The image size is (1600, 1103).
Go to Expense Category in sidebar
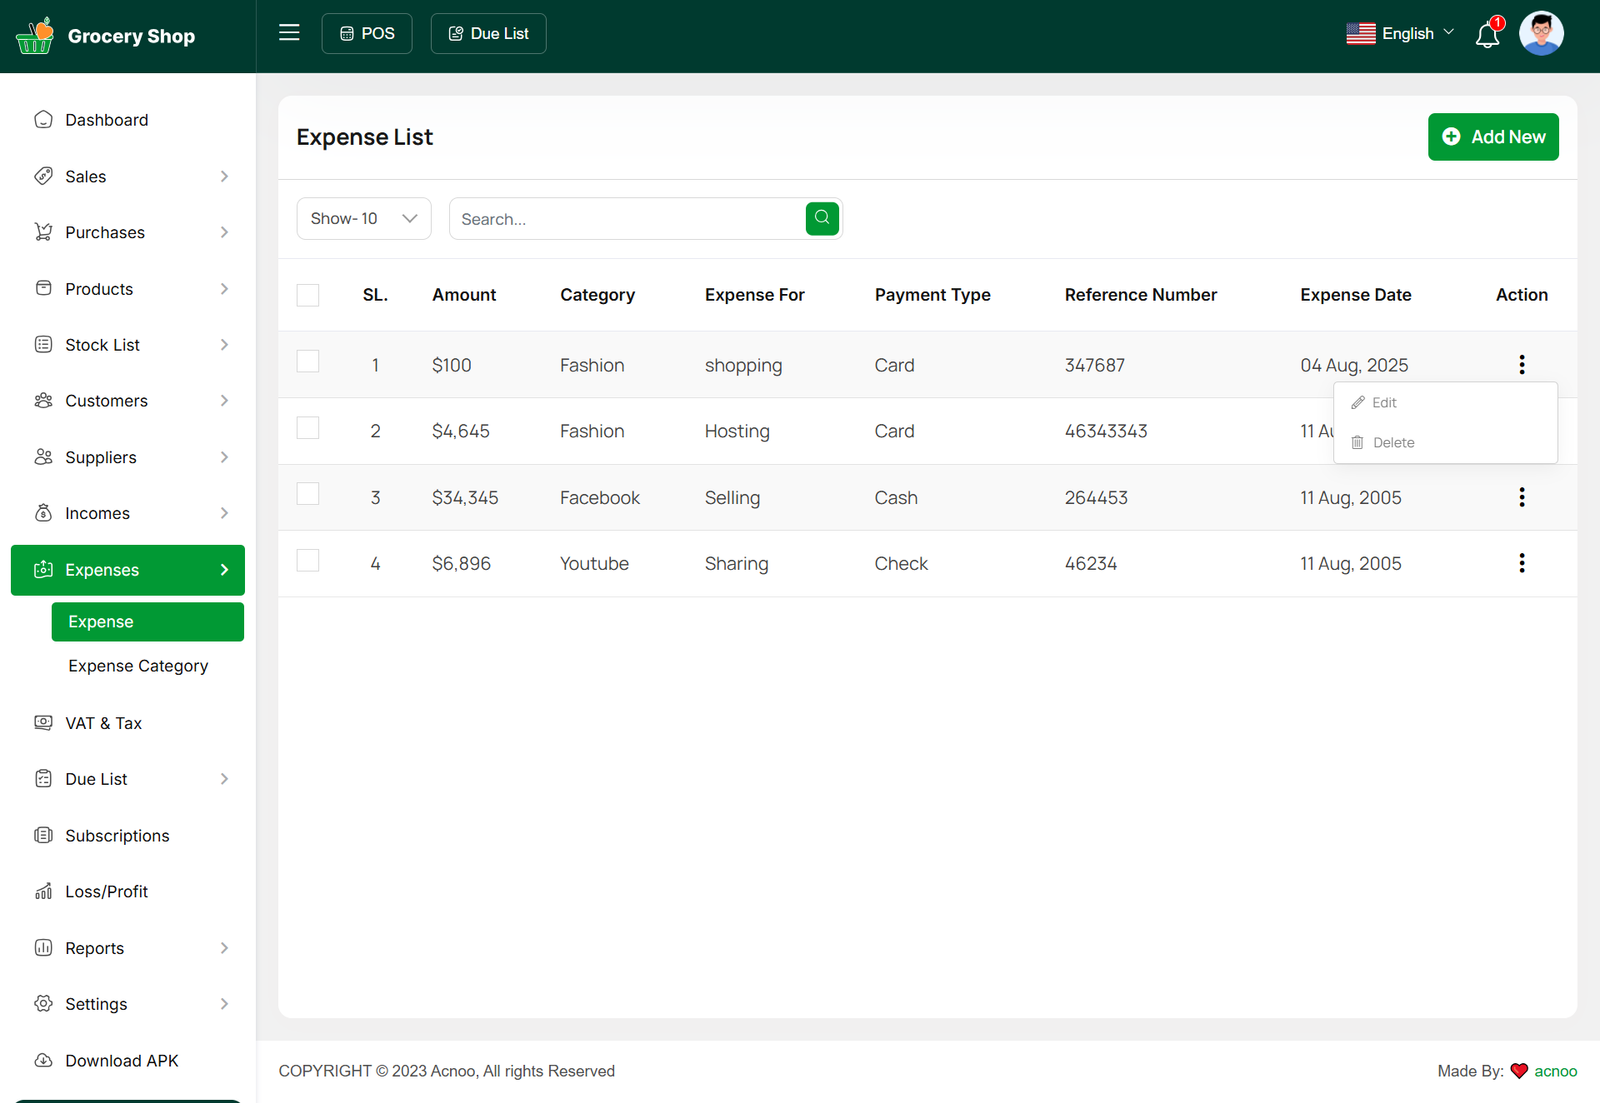138,666
